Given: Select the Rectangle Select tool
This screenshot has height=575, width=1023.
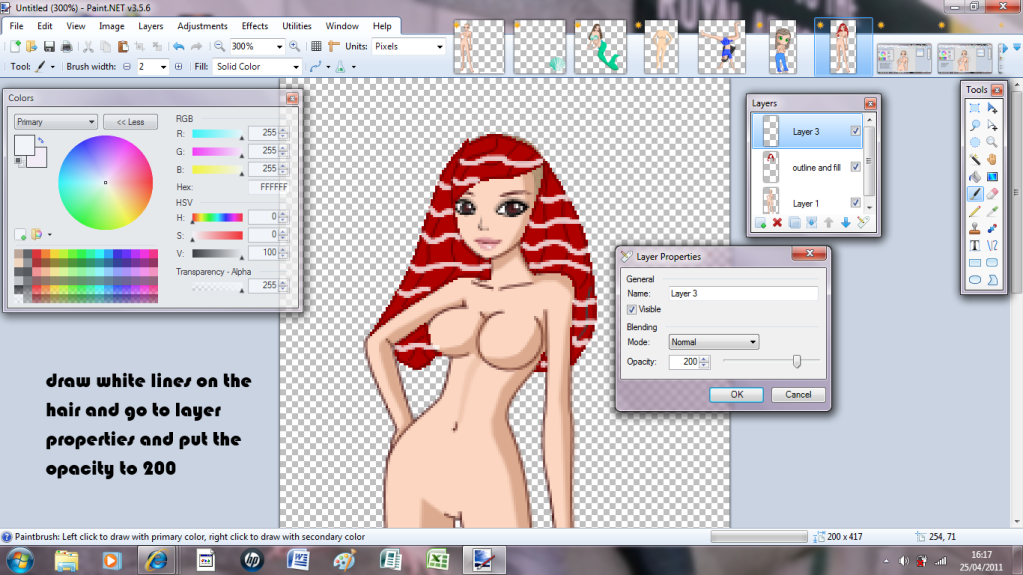Looking at the screenshot, I should pyautogui.click(x=975, y=108).
